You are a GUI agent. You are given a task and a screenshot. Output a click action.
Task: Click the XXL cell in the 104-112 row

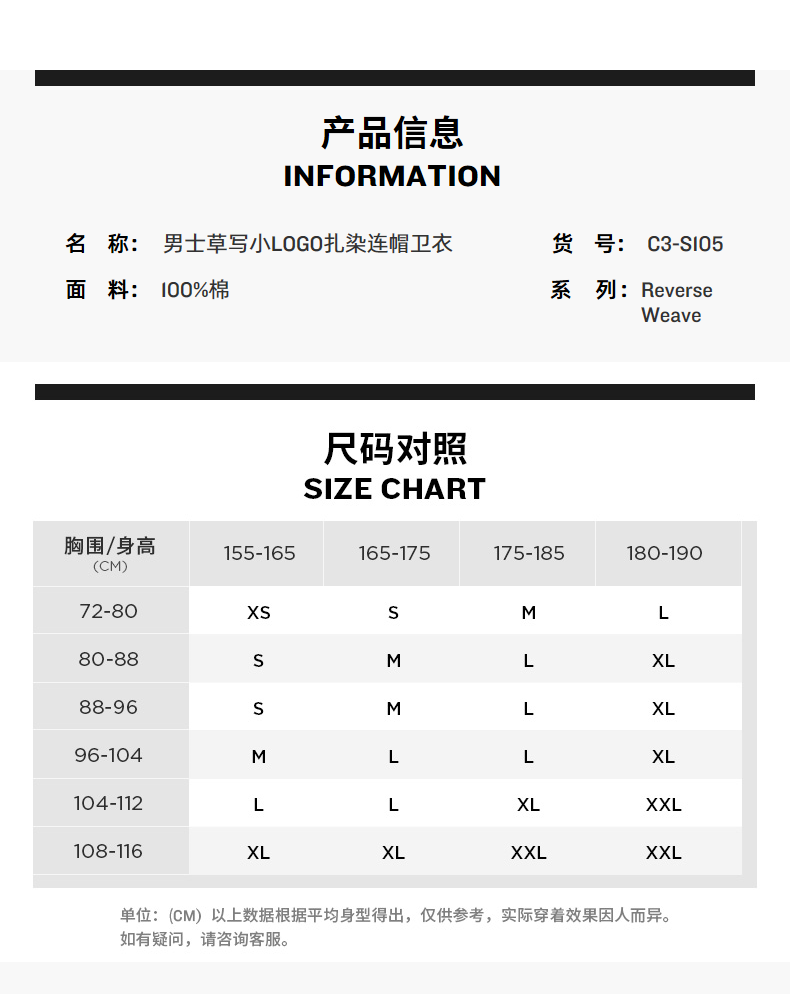coord(664,804)
